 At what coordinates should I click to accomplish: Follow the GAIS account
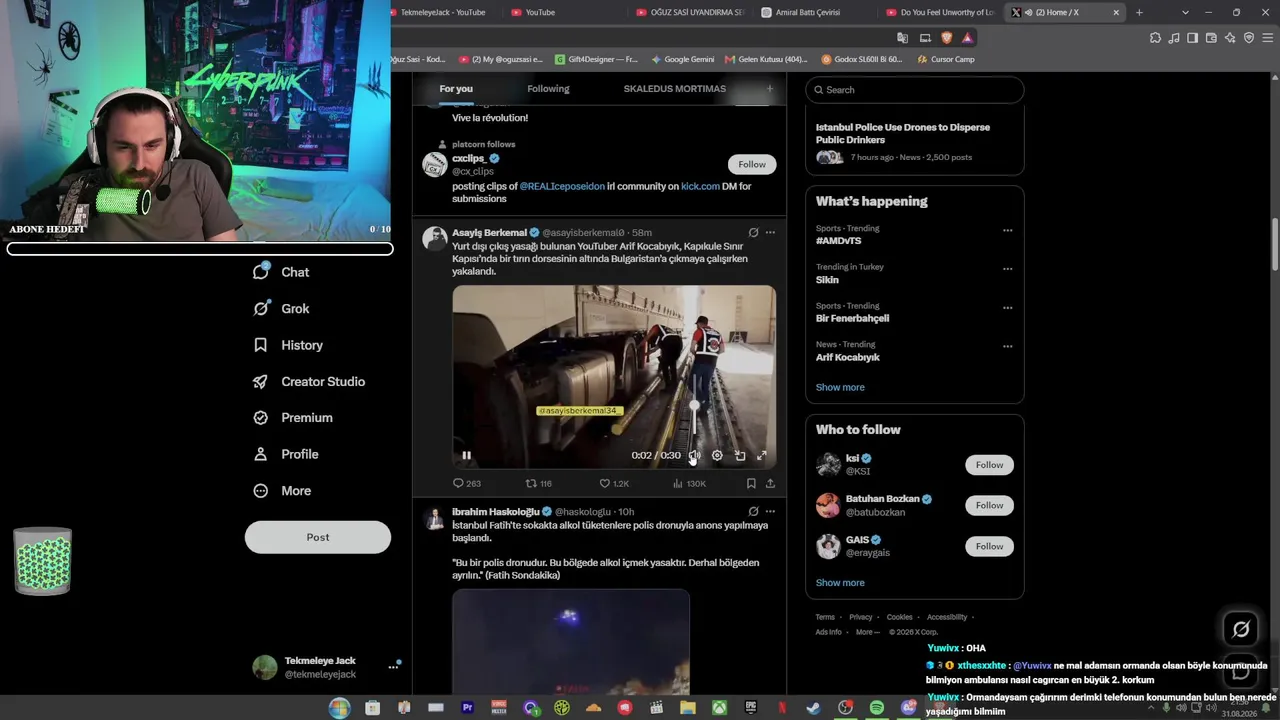(x=989, y=546)
